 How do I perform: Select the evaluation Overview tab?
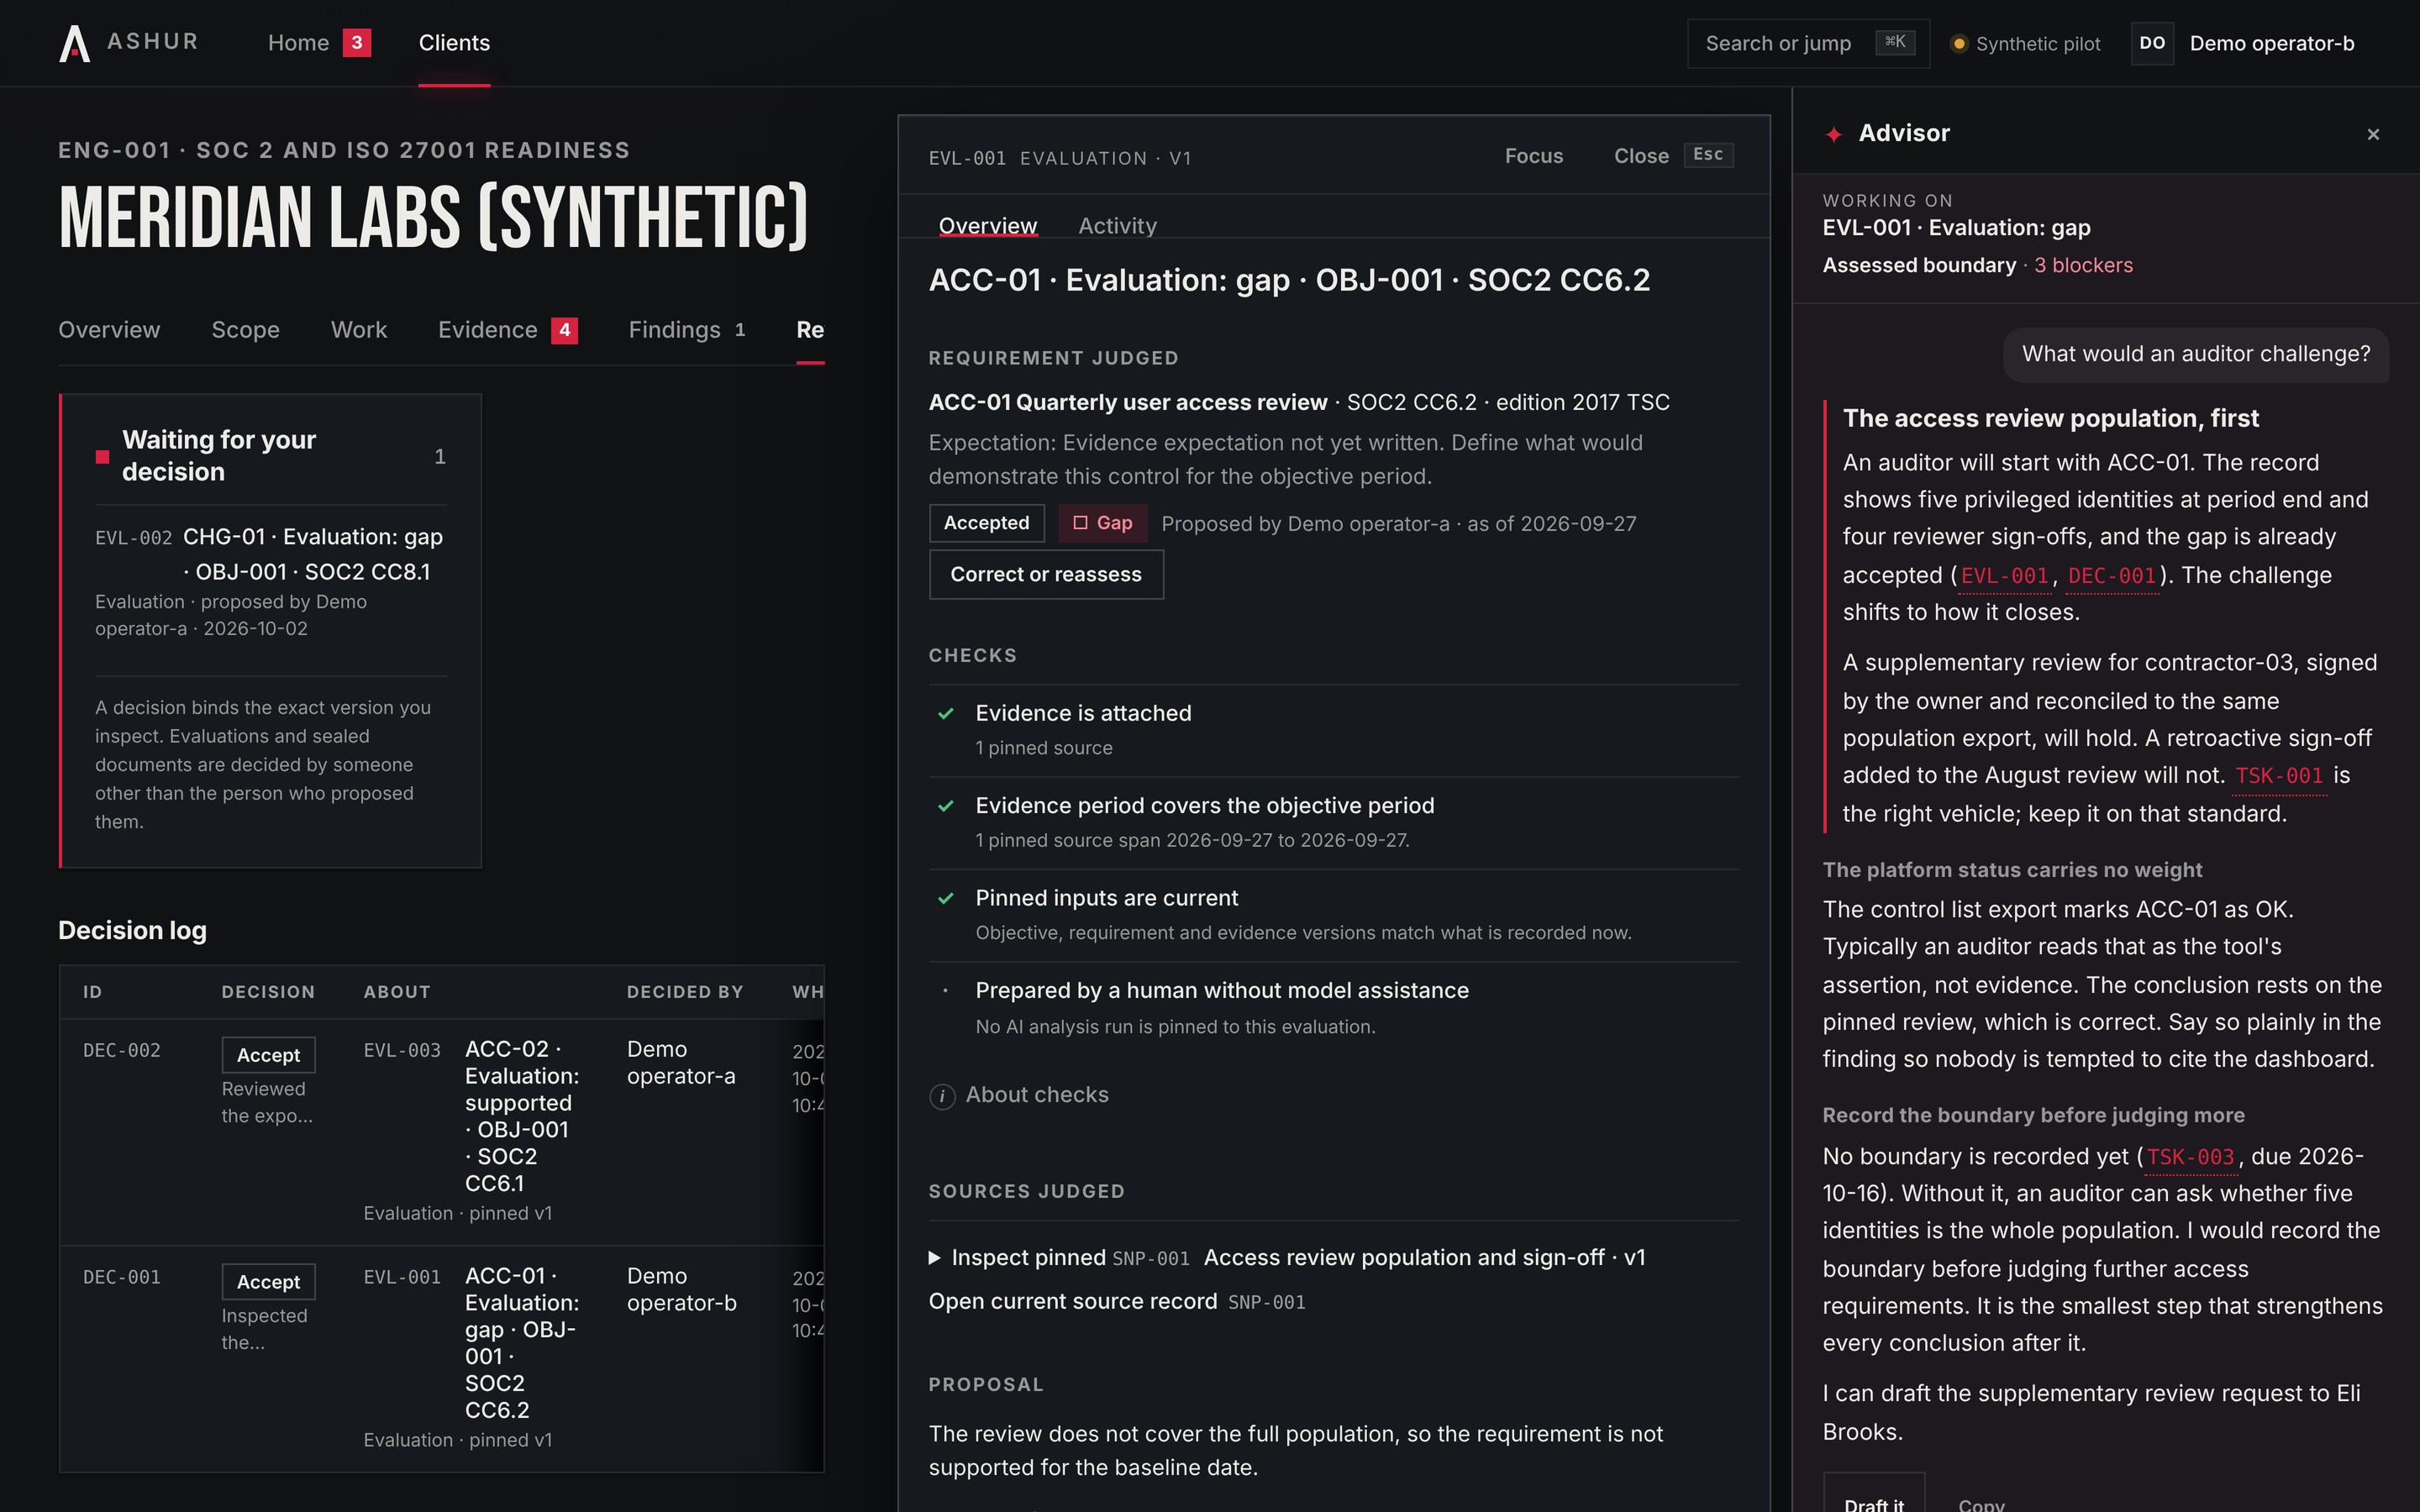click(988, 226)
